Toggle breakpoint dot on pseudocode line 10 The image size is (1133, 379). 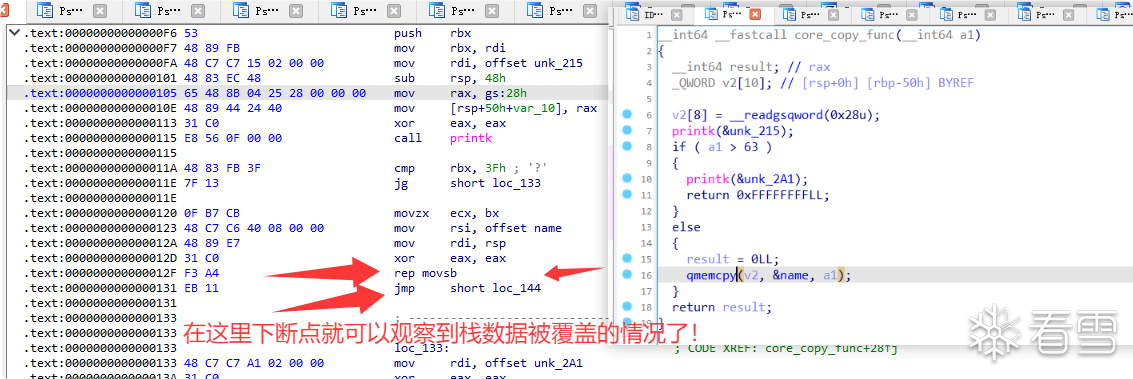click(x=627, y=179)
